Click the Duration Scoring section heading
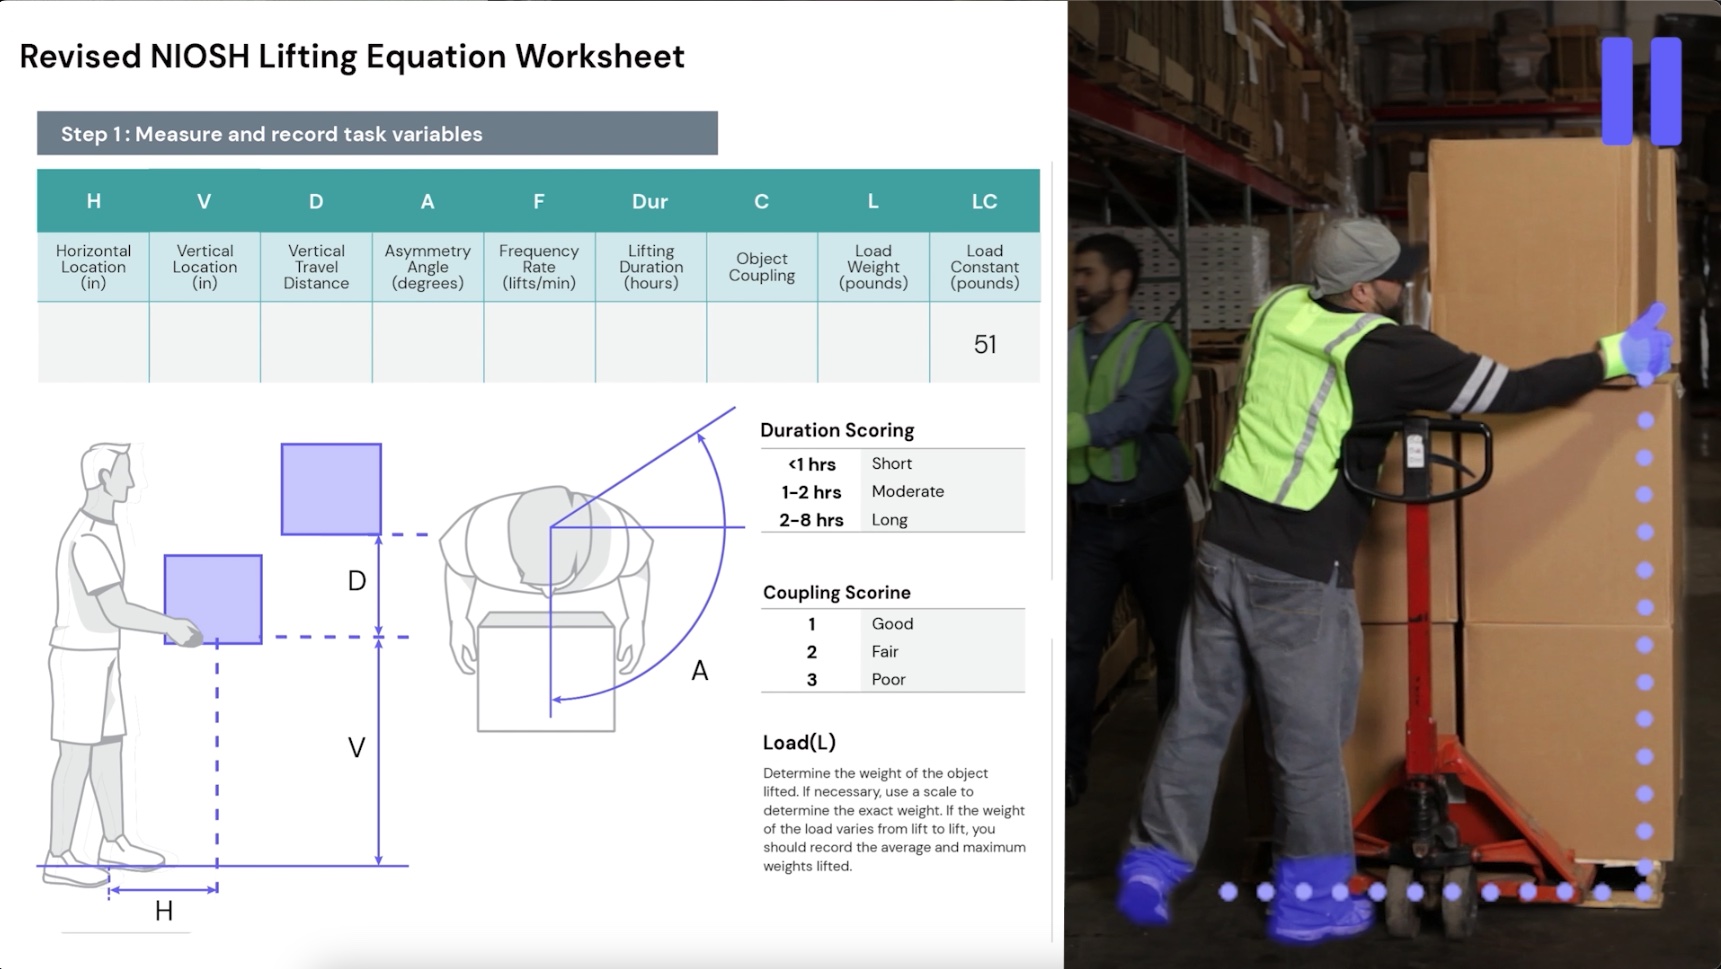The image size is (1721, 969). pos(838,430)
